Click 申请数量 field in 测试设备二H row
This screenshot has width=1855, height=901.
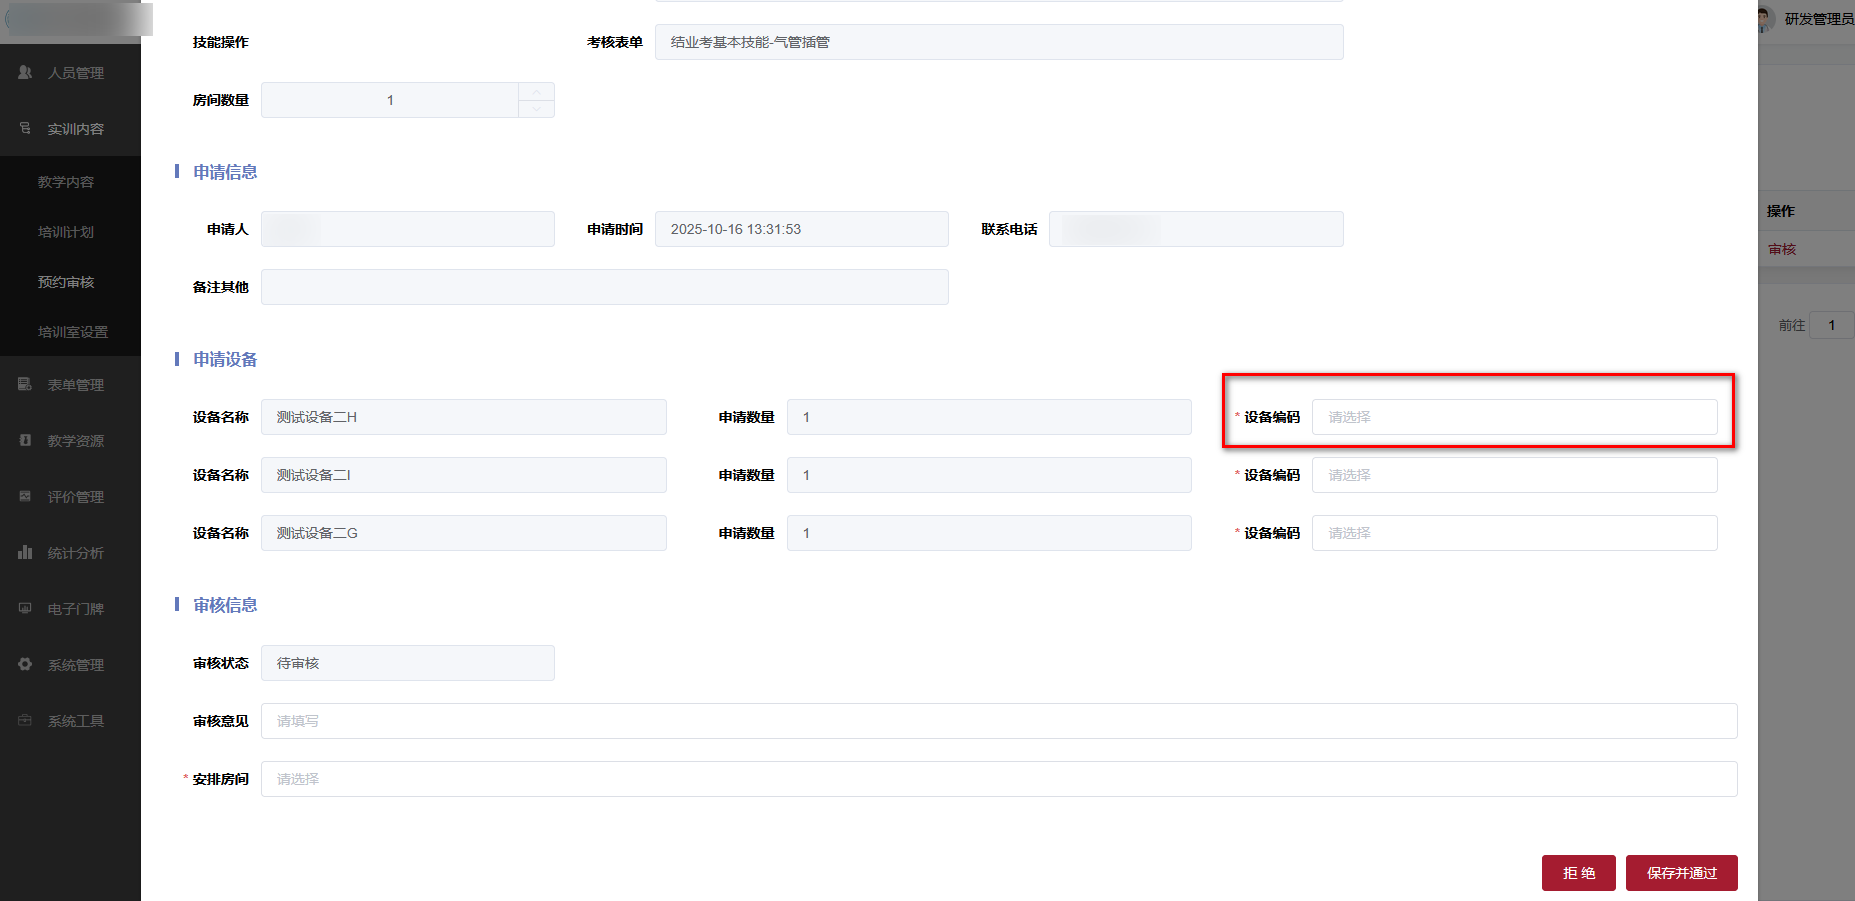[989, 417]
